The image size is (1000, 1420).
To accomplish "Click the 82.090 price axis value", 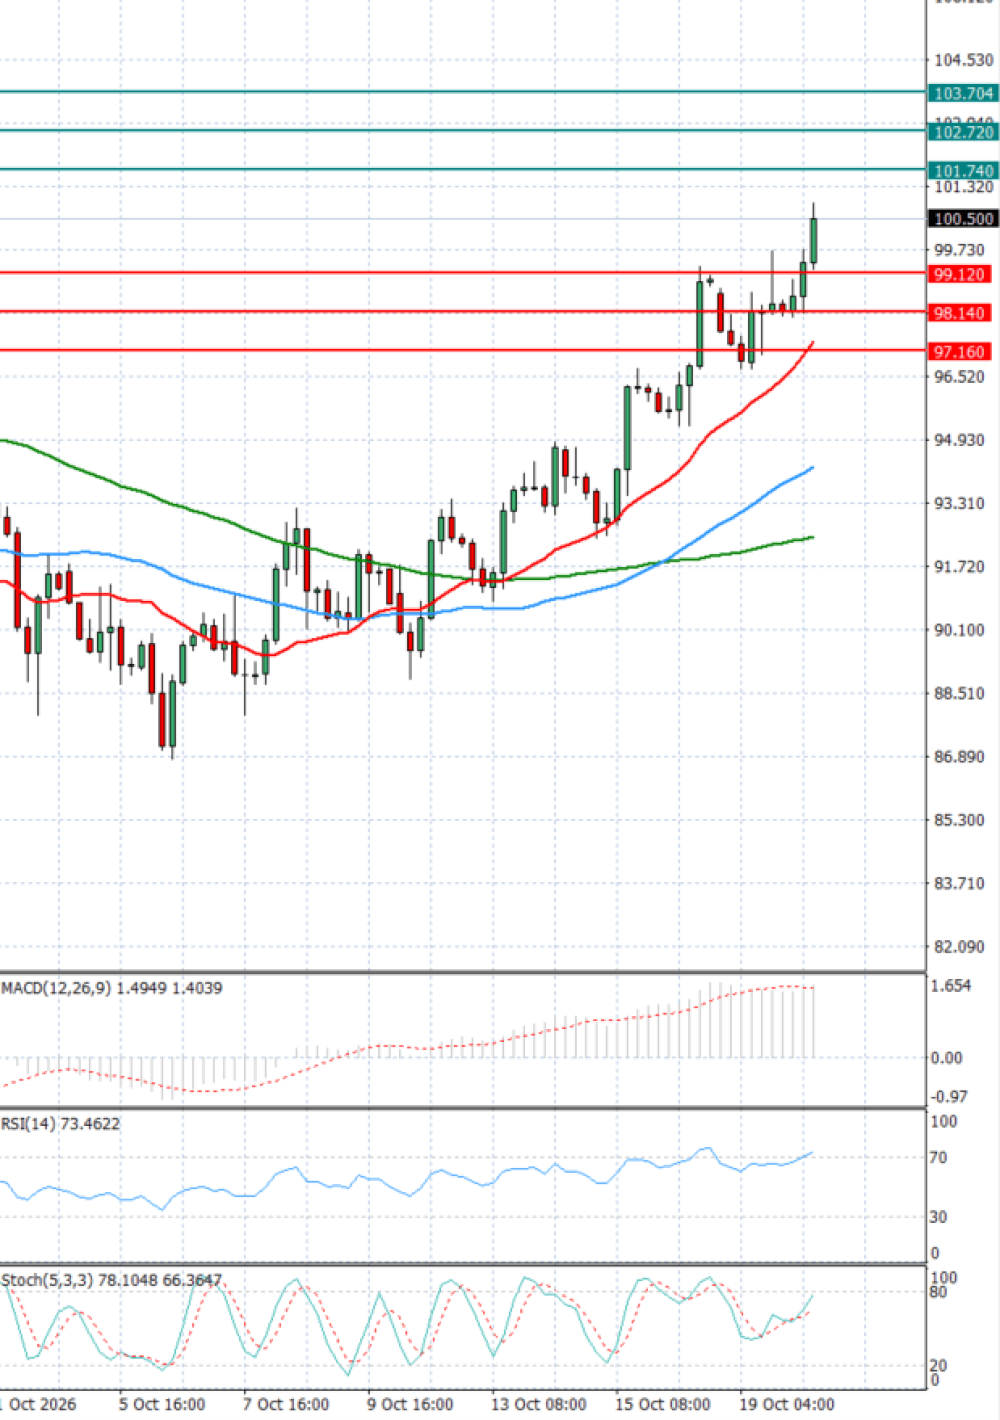I will pos(958,947).
